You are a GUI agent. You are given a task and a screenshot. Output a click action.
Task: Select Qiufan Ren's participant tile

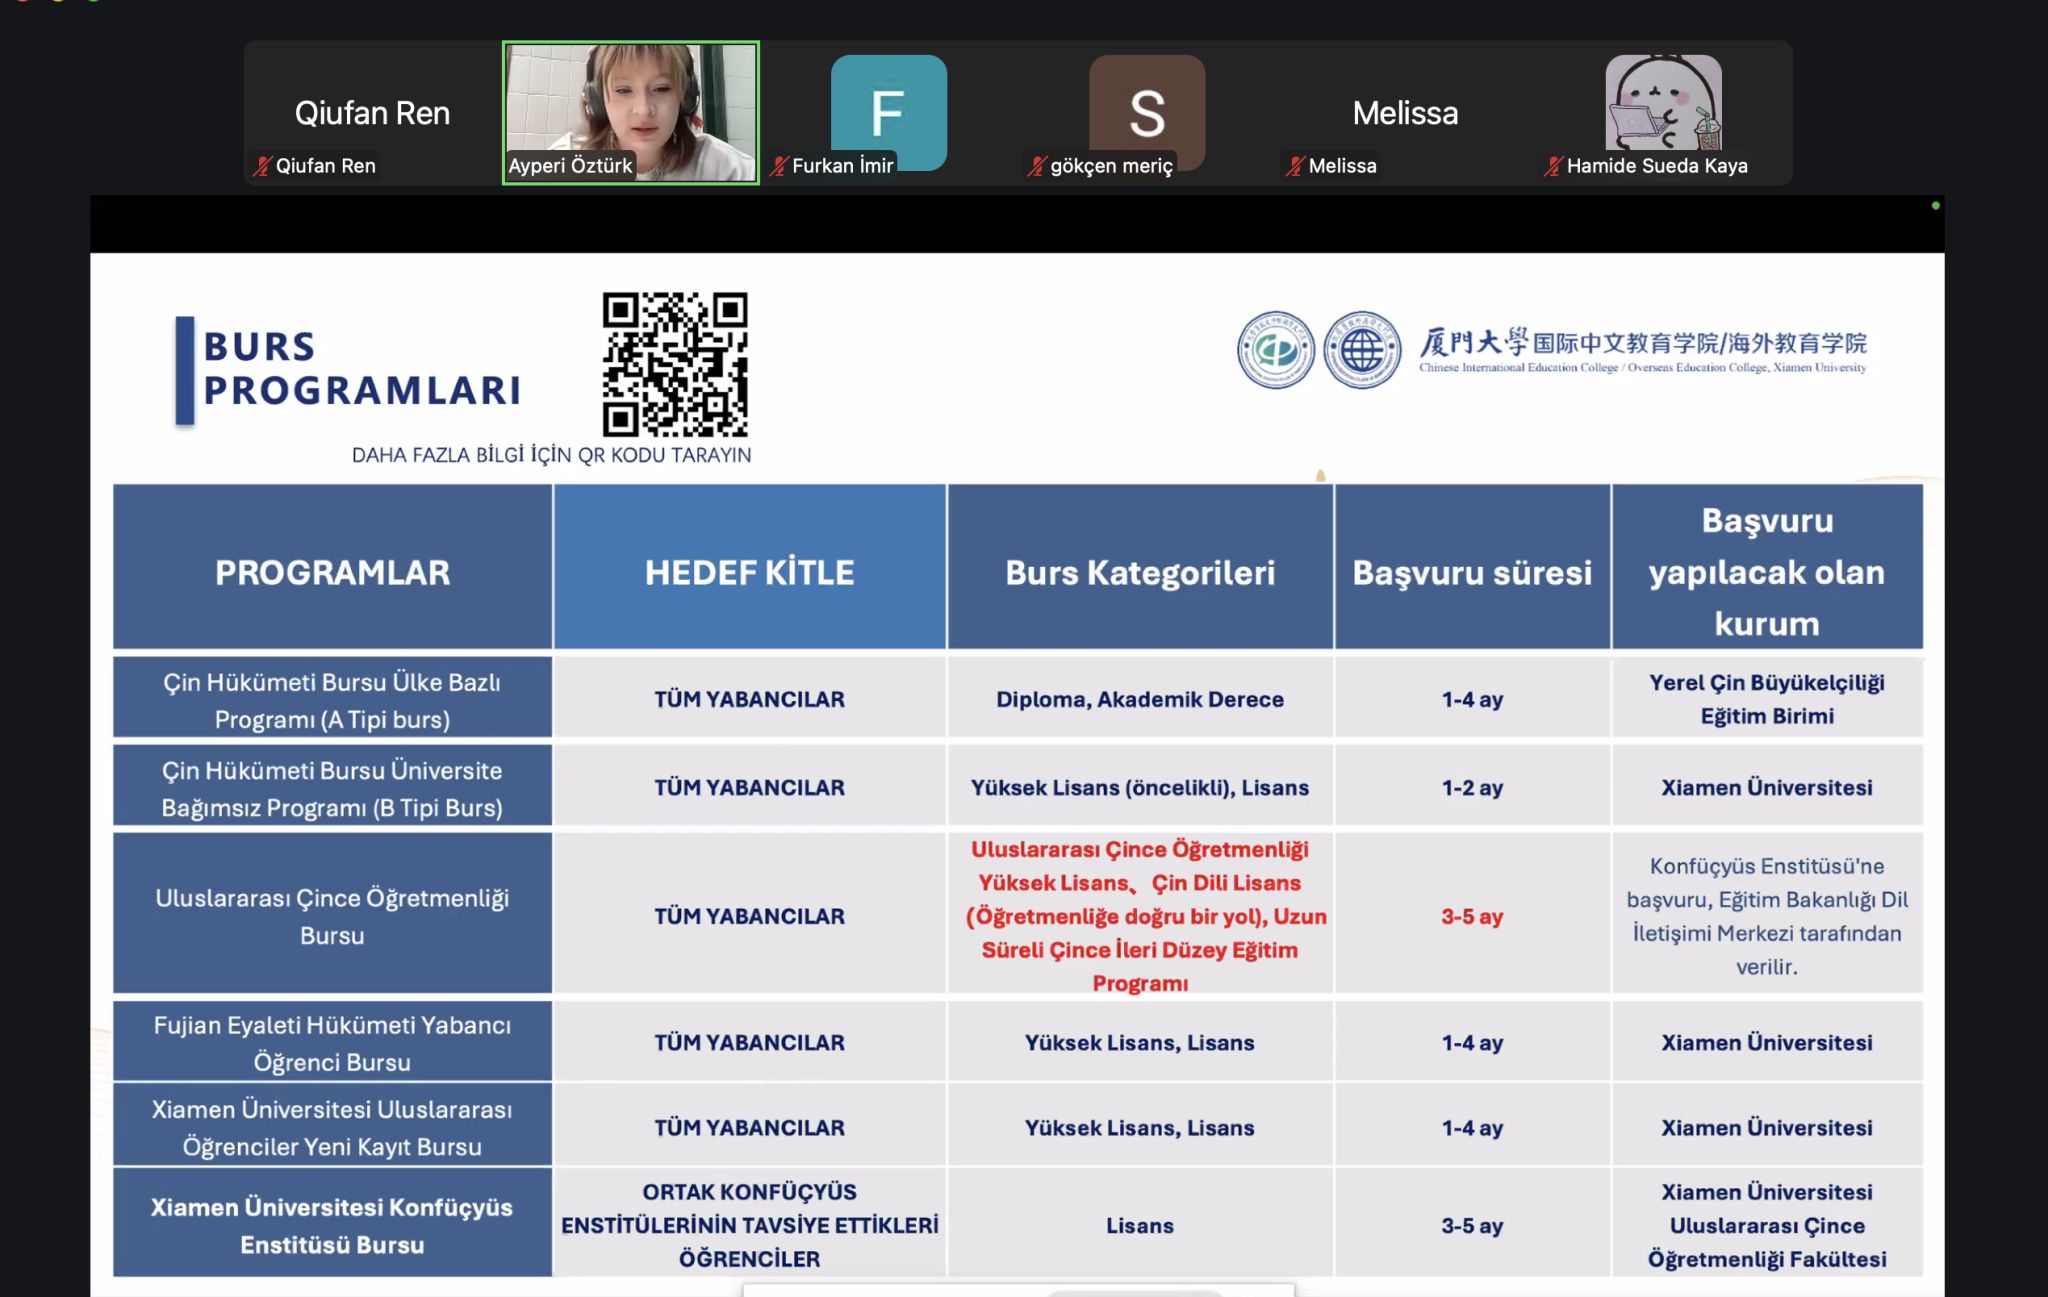pos(372,112)
